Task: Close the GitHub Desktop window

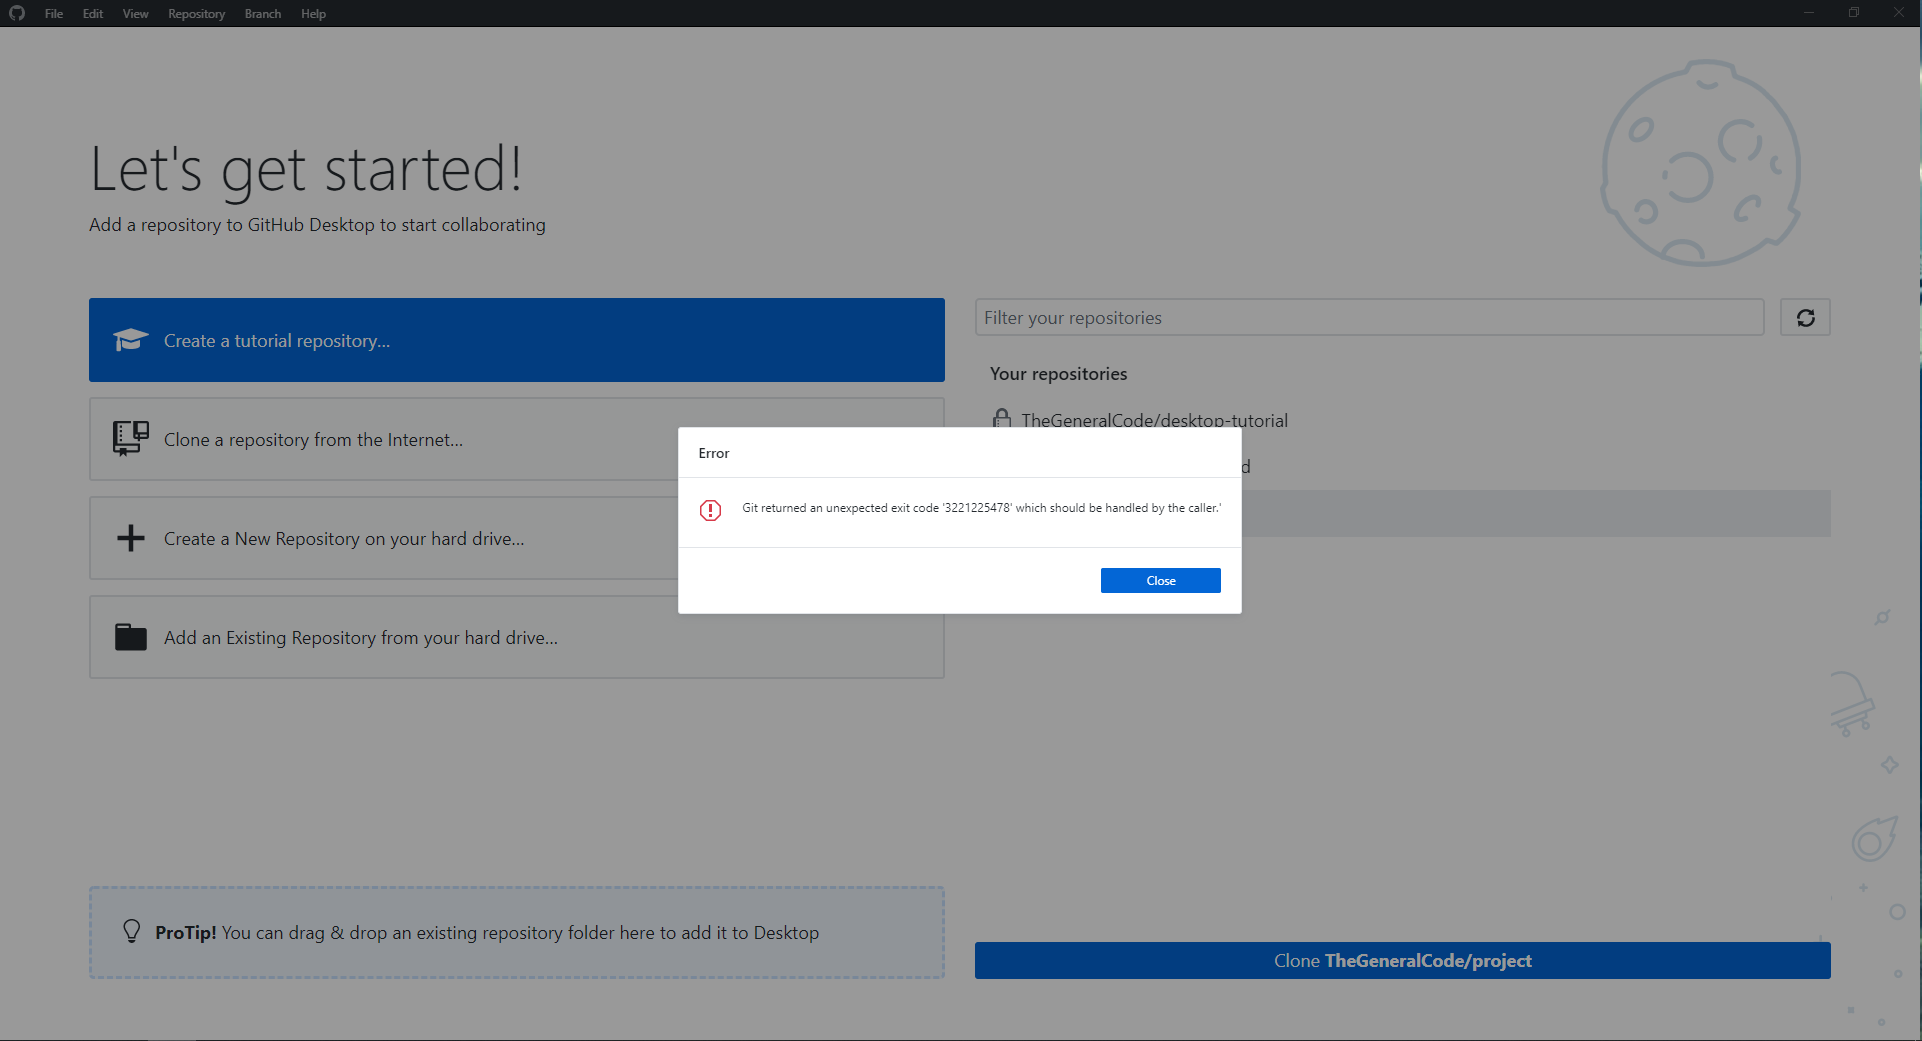Action: (1898, 13)
